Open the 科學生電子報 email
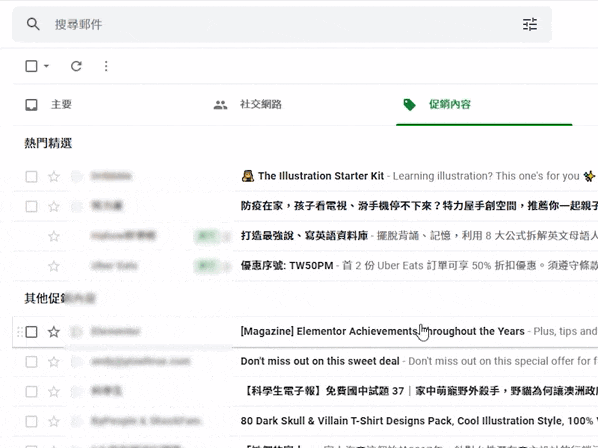 [419, 391]
